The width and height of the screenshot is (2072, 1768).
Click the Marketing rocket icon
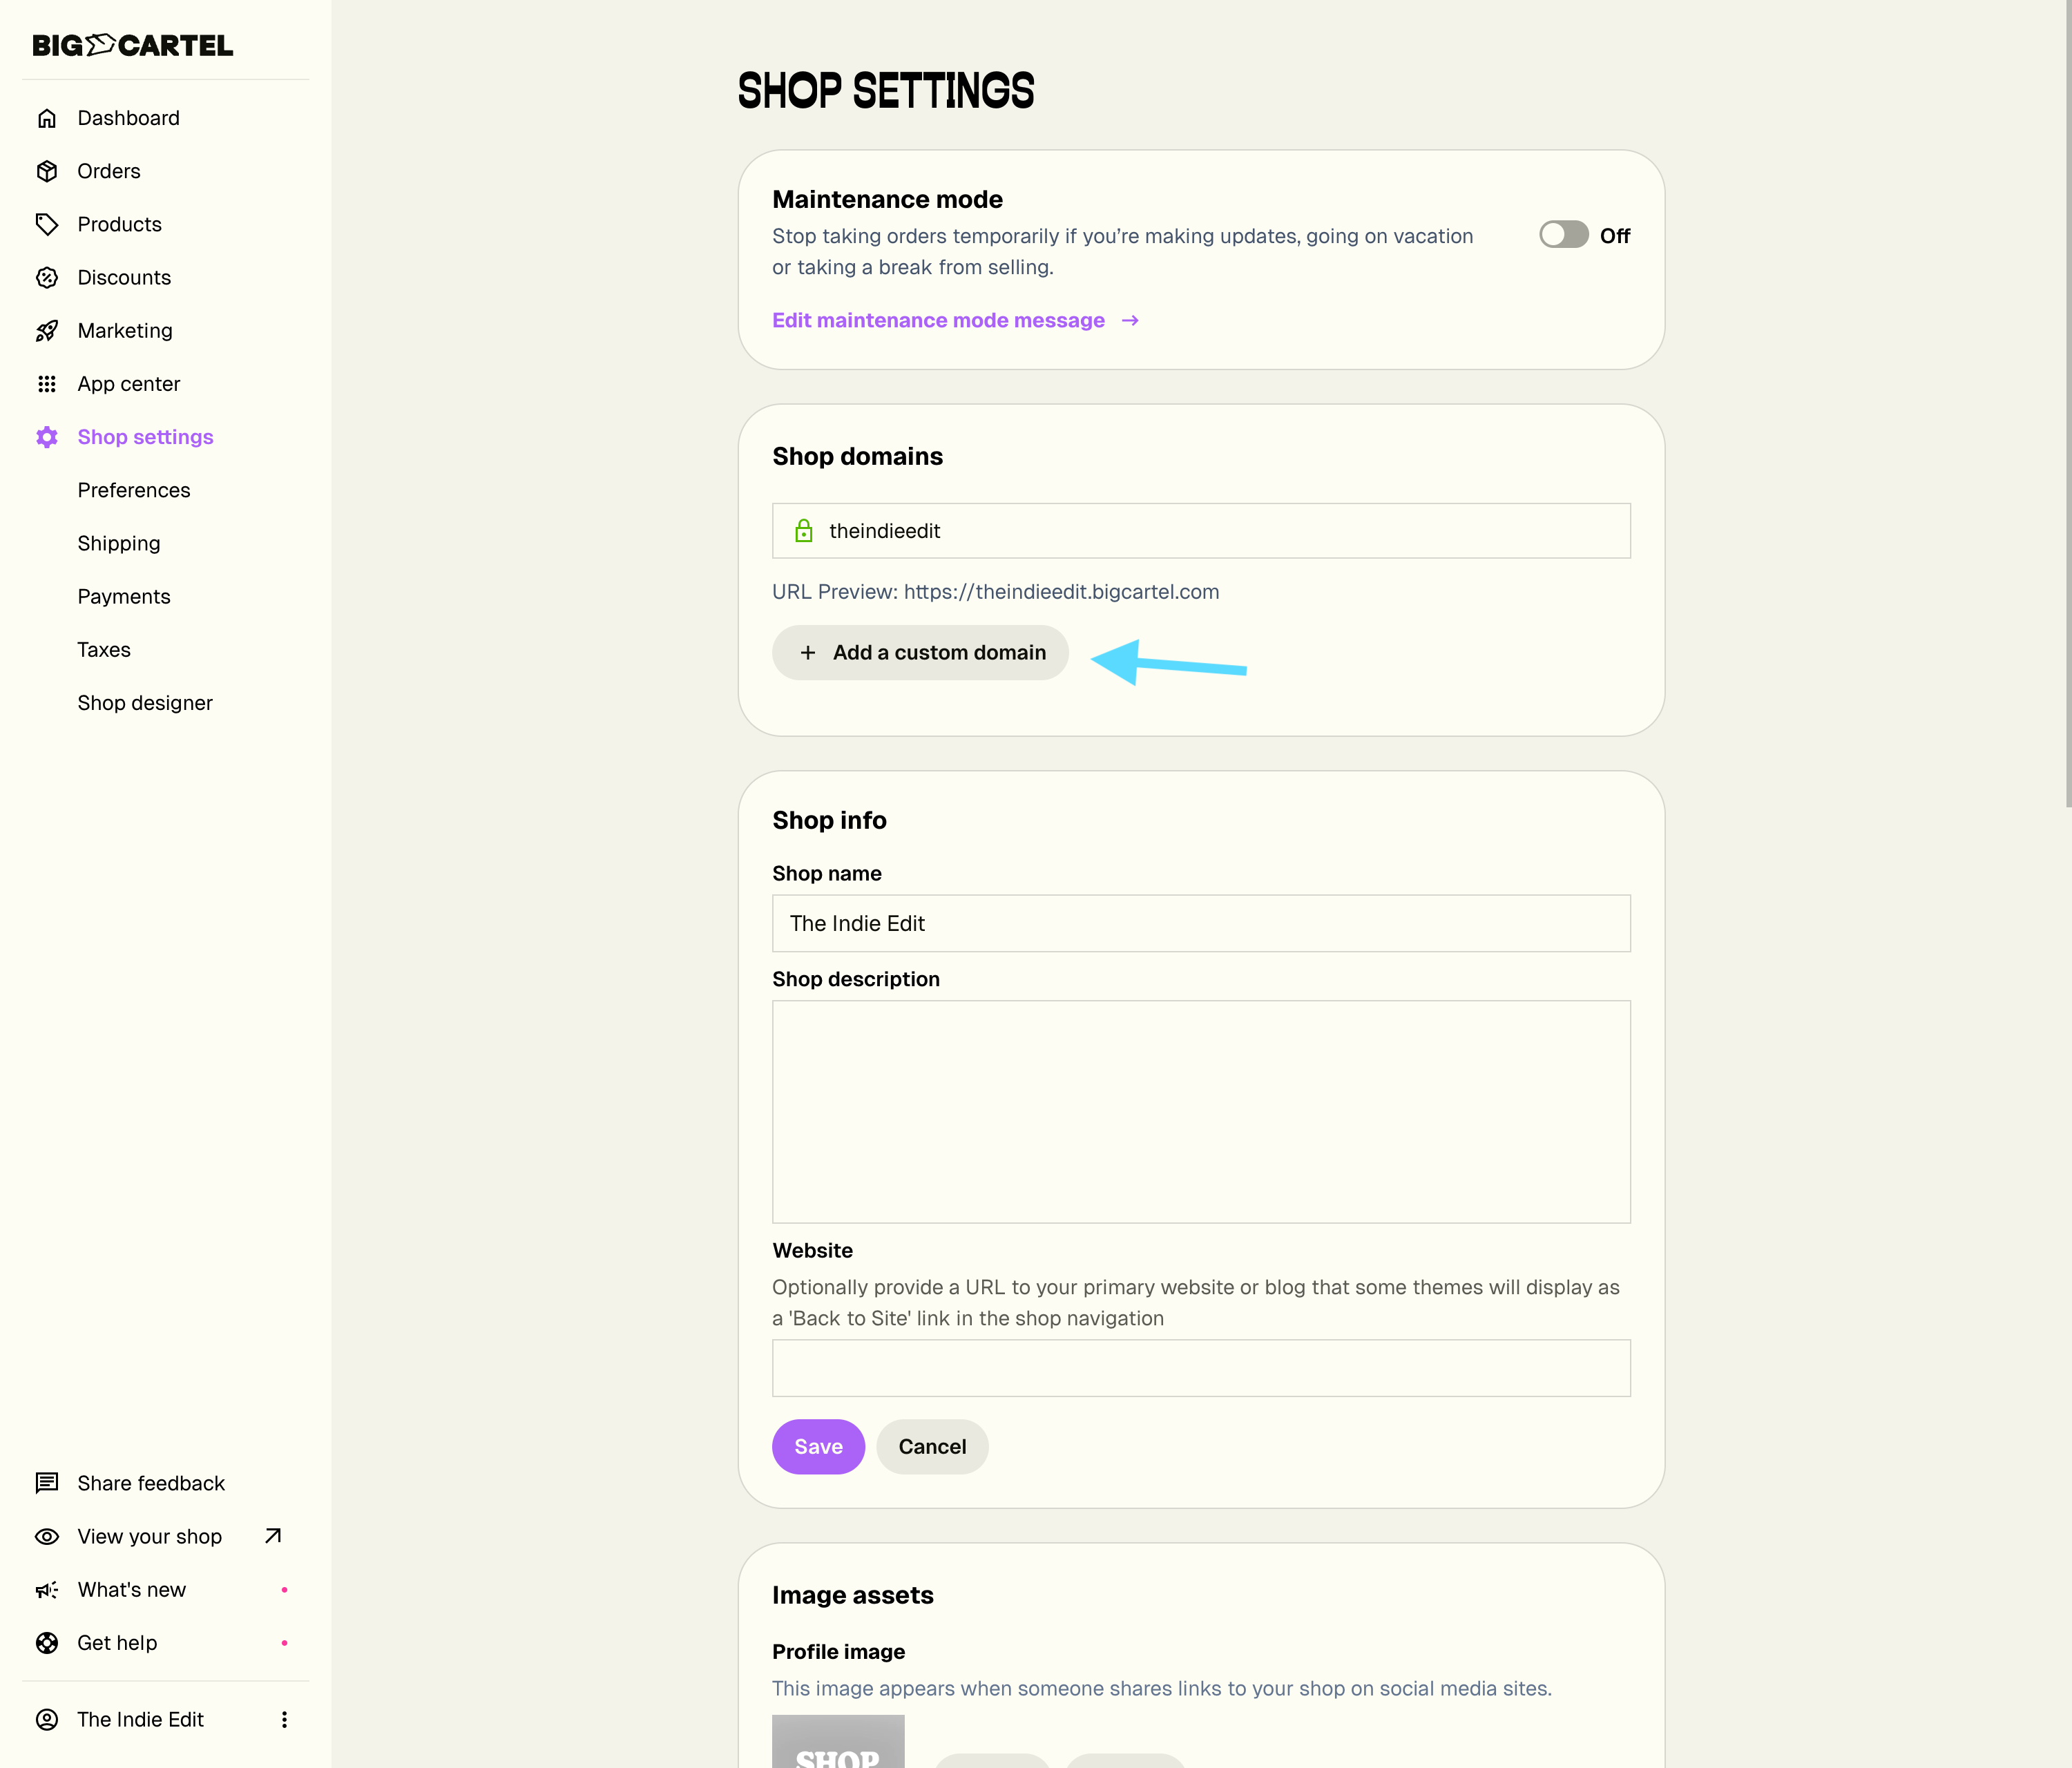pyautogui.click(x=47, y=331)
